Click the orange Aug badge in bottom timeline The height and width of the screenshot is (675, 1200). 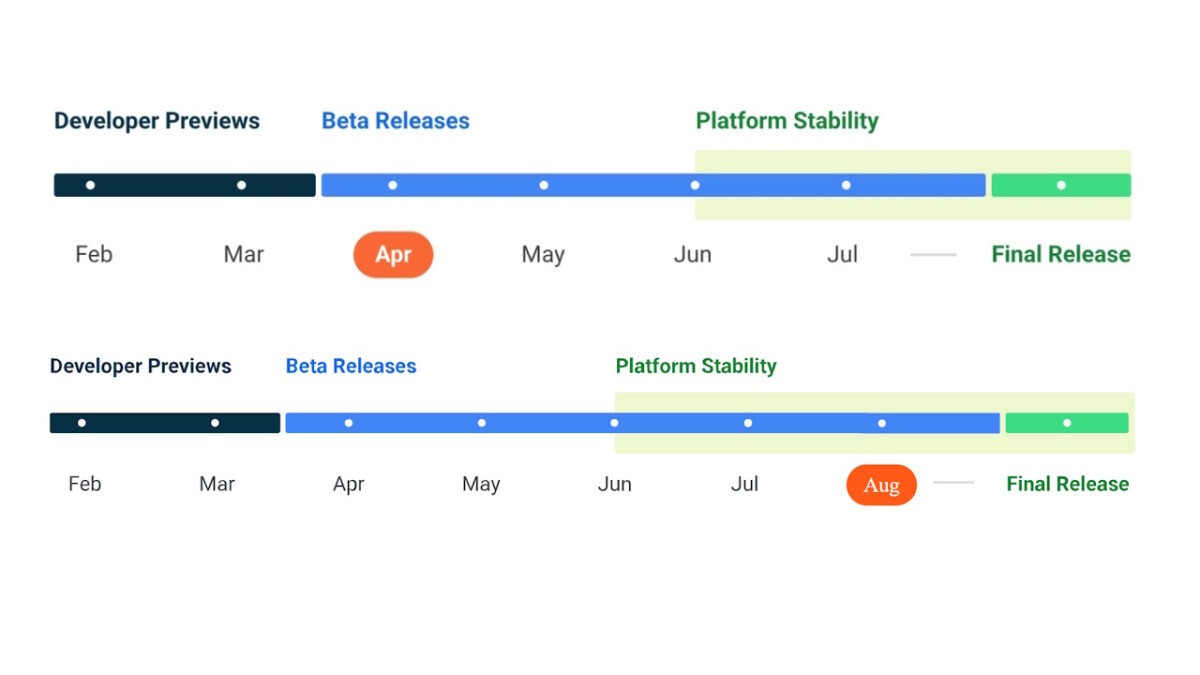click(881, 485)
